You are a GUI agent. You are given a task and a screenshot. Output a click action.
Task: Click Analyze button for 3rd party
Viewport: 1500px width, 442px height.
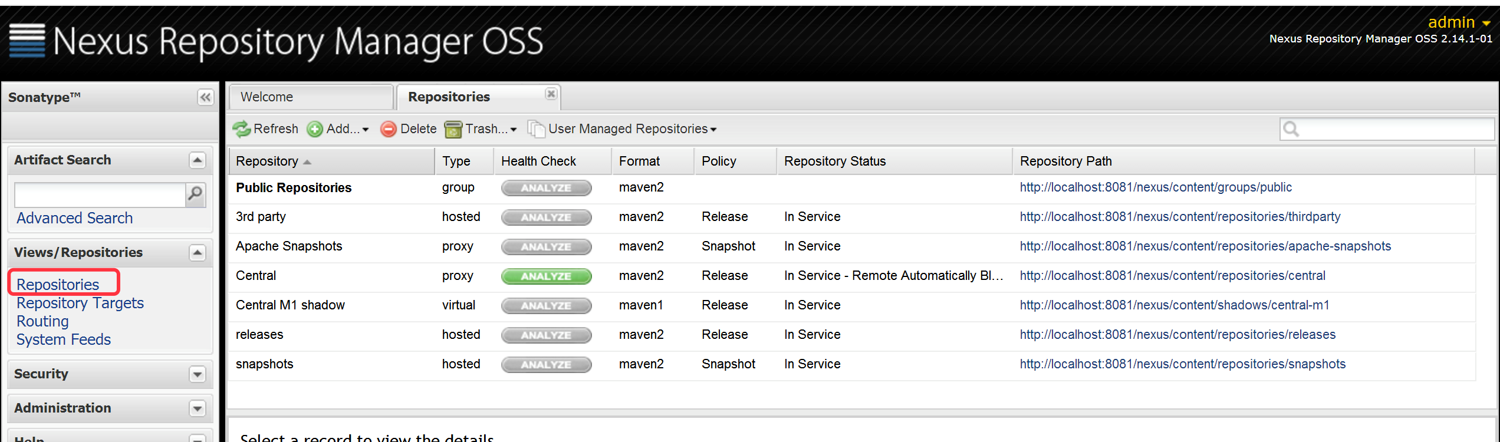coord(546,217)
